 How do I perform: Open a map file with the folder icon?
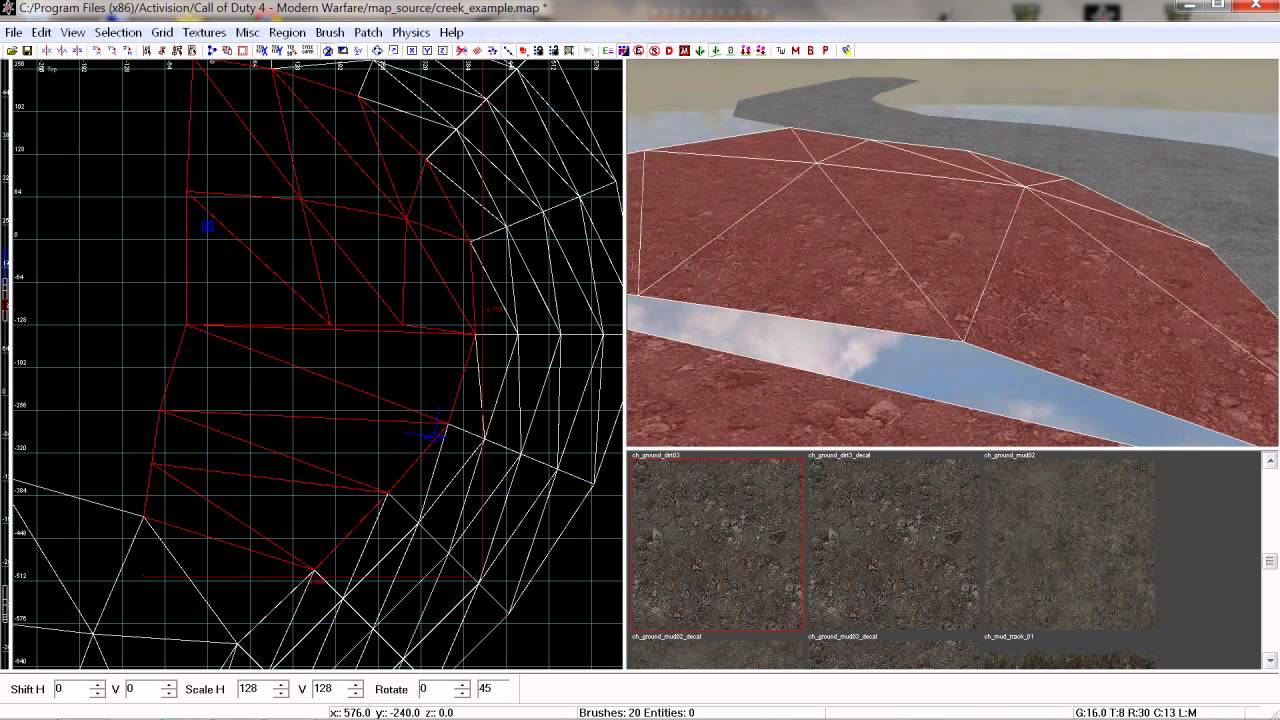click(x=12, y=50)
